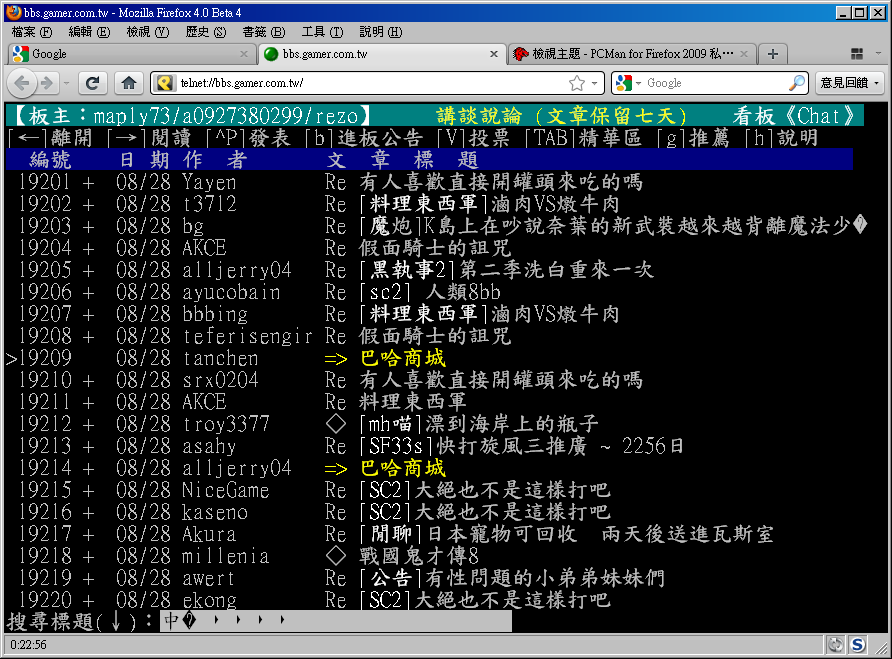
Task: Click the Forward arrow button
Action: tap(47, 83)
